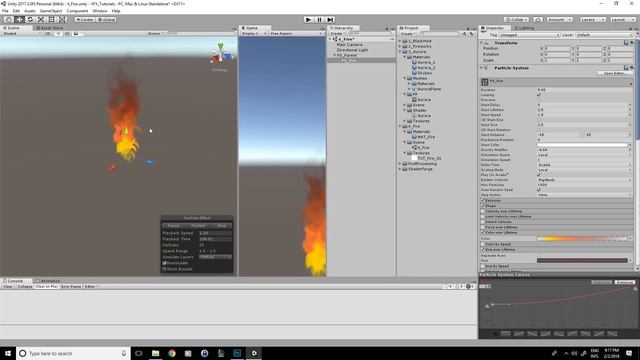The image size is (640, 360).
Task: Select the combined Transform tool
Action: tap(62, 19)
